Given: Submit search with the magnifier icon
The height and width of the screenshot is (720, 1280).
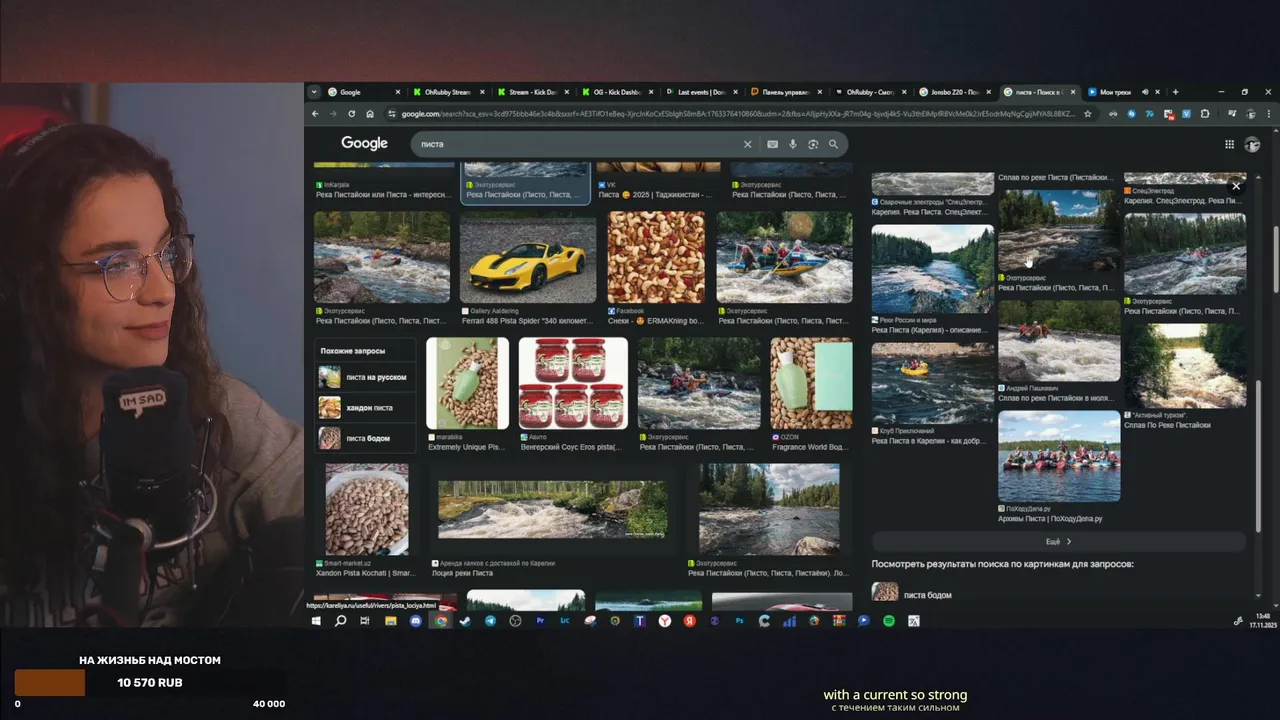Looking at the screenshot, I should 833,144.
